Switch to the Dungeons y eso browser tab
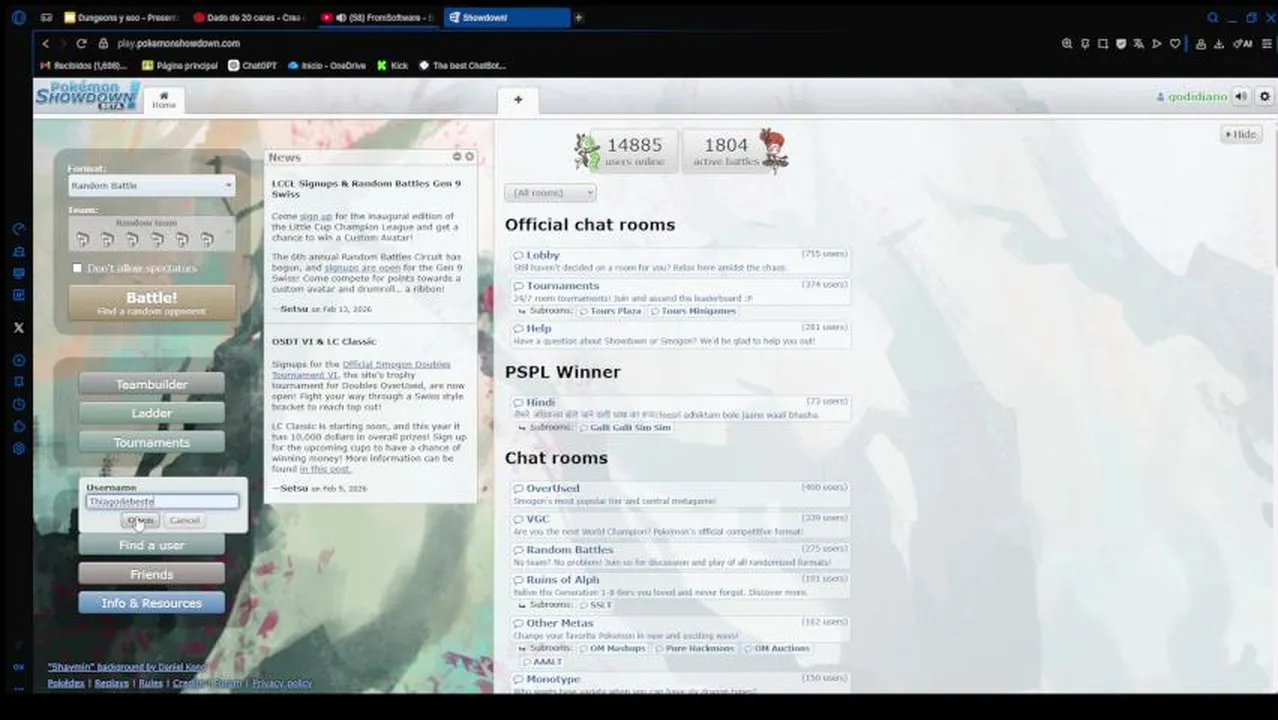 click(121, 17)
